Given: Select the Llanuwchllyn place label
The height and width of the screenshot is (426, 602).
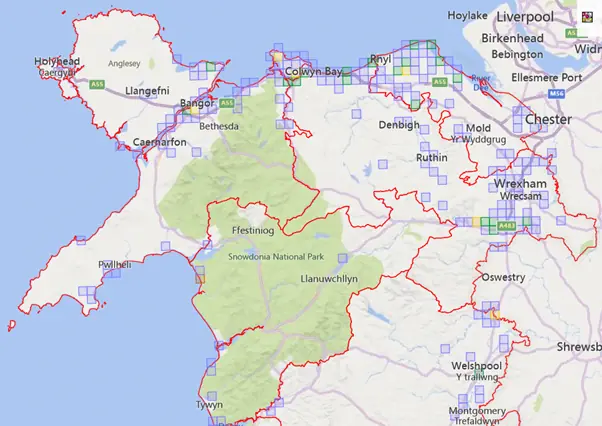Looking at the screenshot, I should tap(329, 280).
